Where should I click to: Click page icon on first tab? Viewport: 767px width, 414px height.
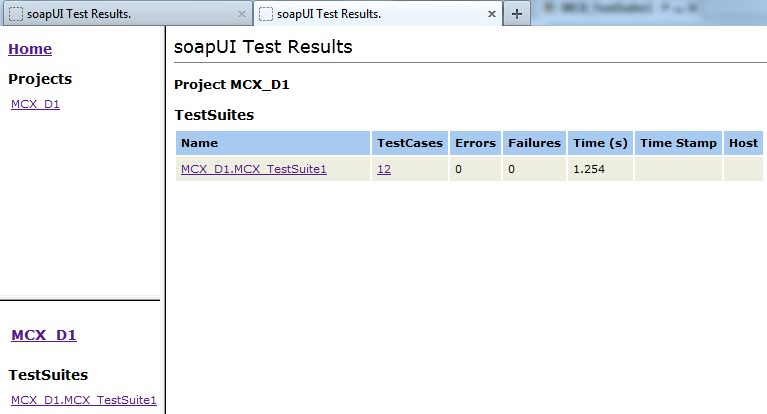click(16, 14)
